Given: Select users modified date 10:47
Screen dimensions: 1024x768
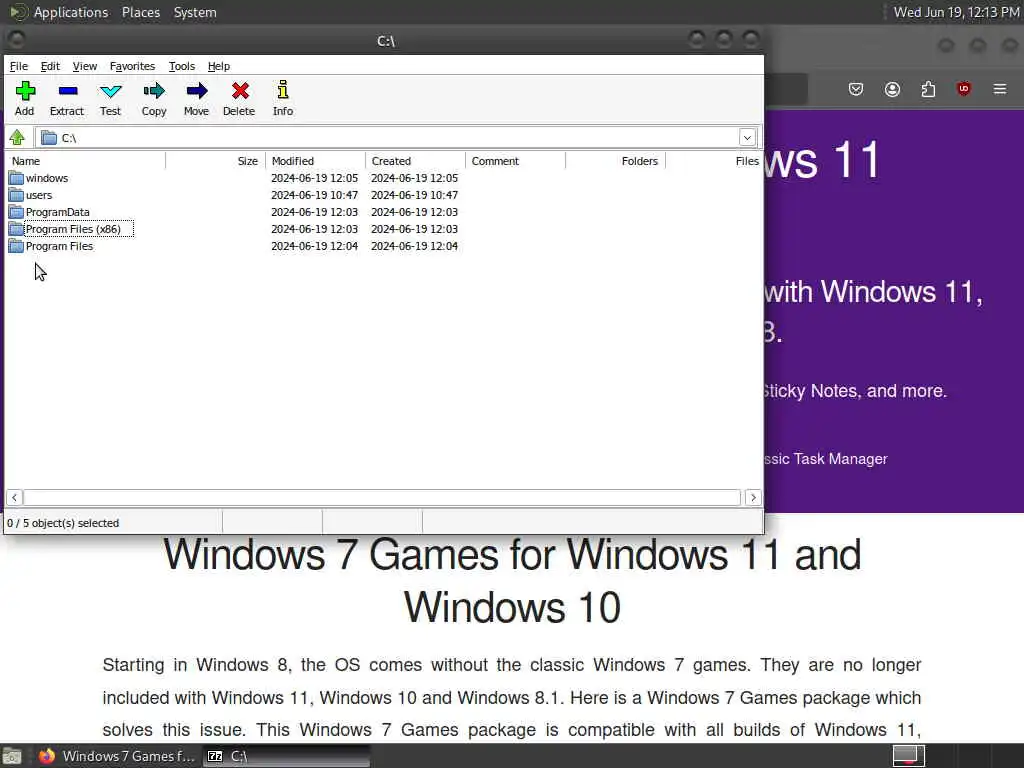Looking at the screenshot, I should (315, 195).
